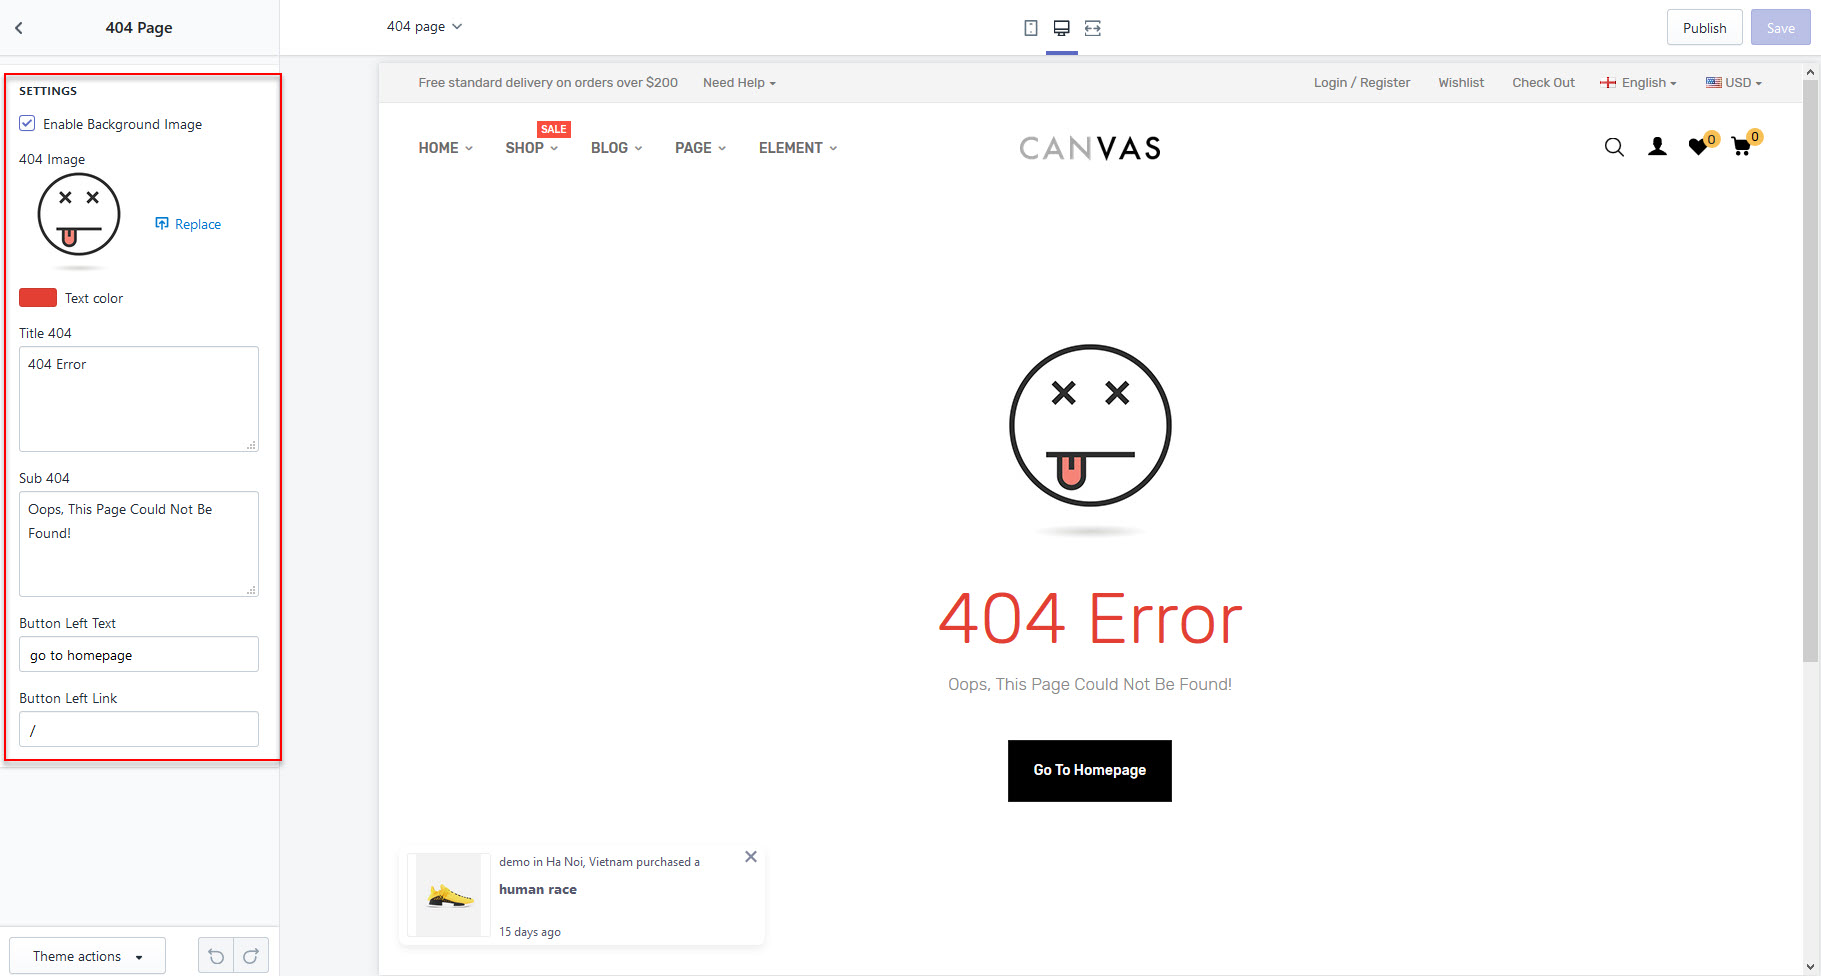Image resolution: width=1821 pixels, height=976 pixels.
Task: Open store search magnifier icon
Action: (x=1614, y=147)
